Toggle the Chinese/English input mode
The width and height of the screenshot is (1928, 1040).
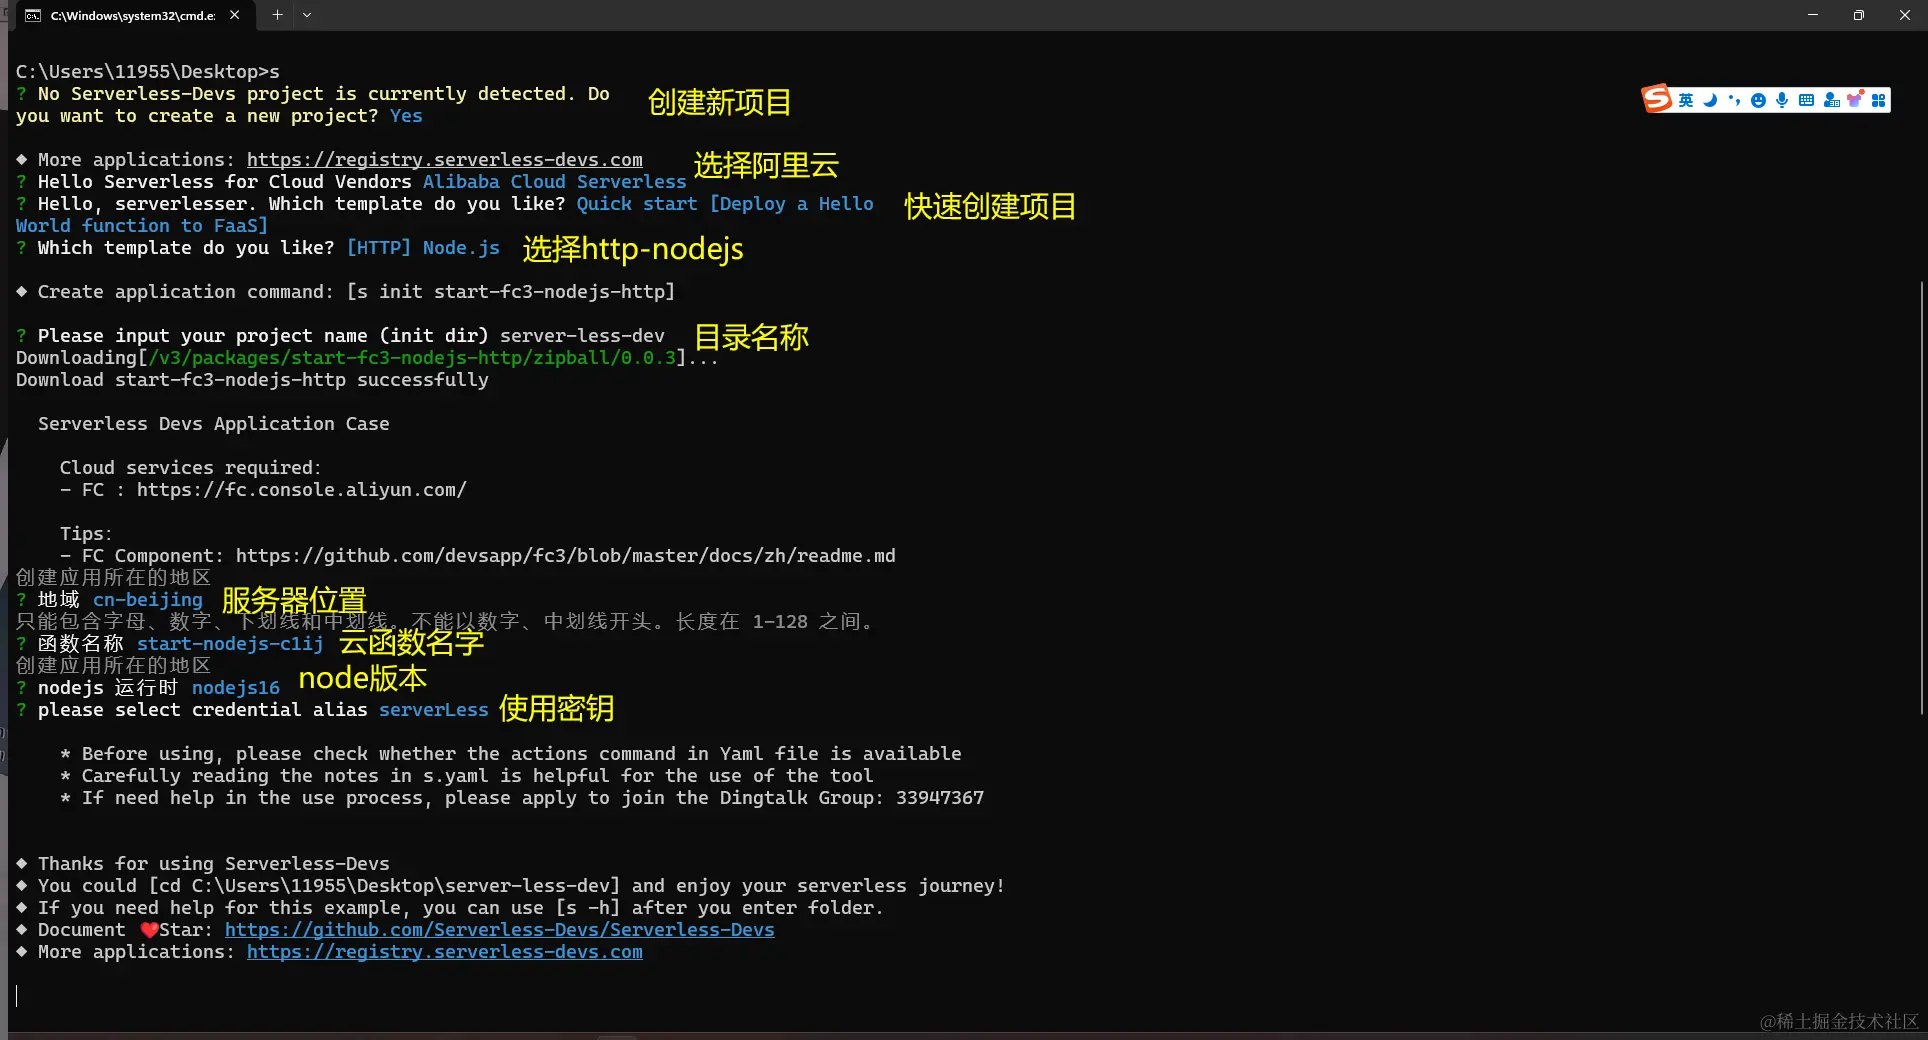tap(1686, 100)
